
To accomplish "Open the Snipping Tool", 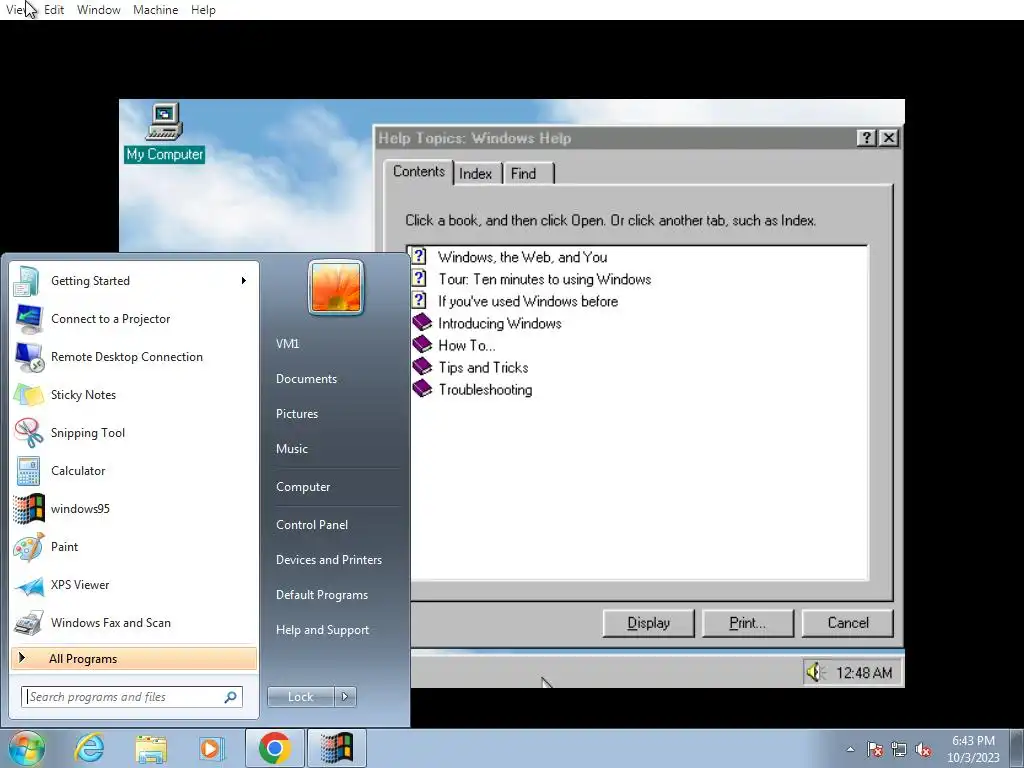I will (134, 432).
